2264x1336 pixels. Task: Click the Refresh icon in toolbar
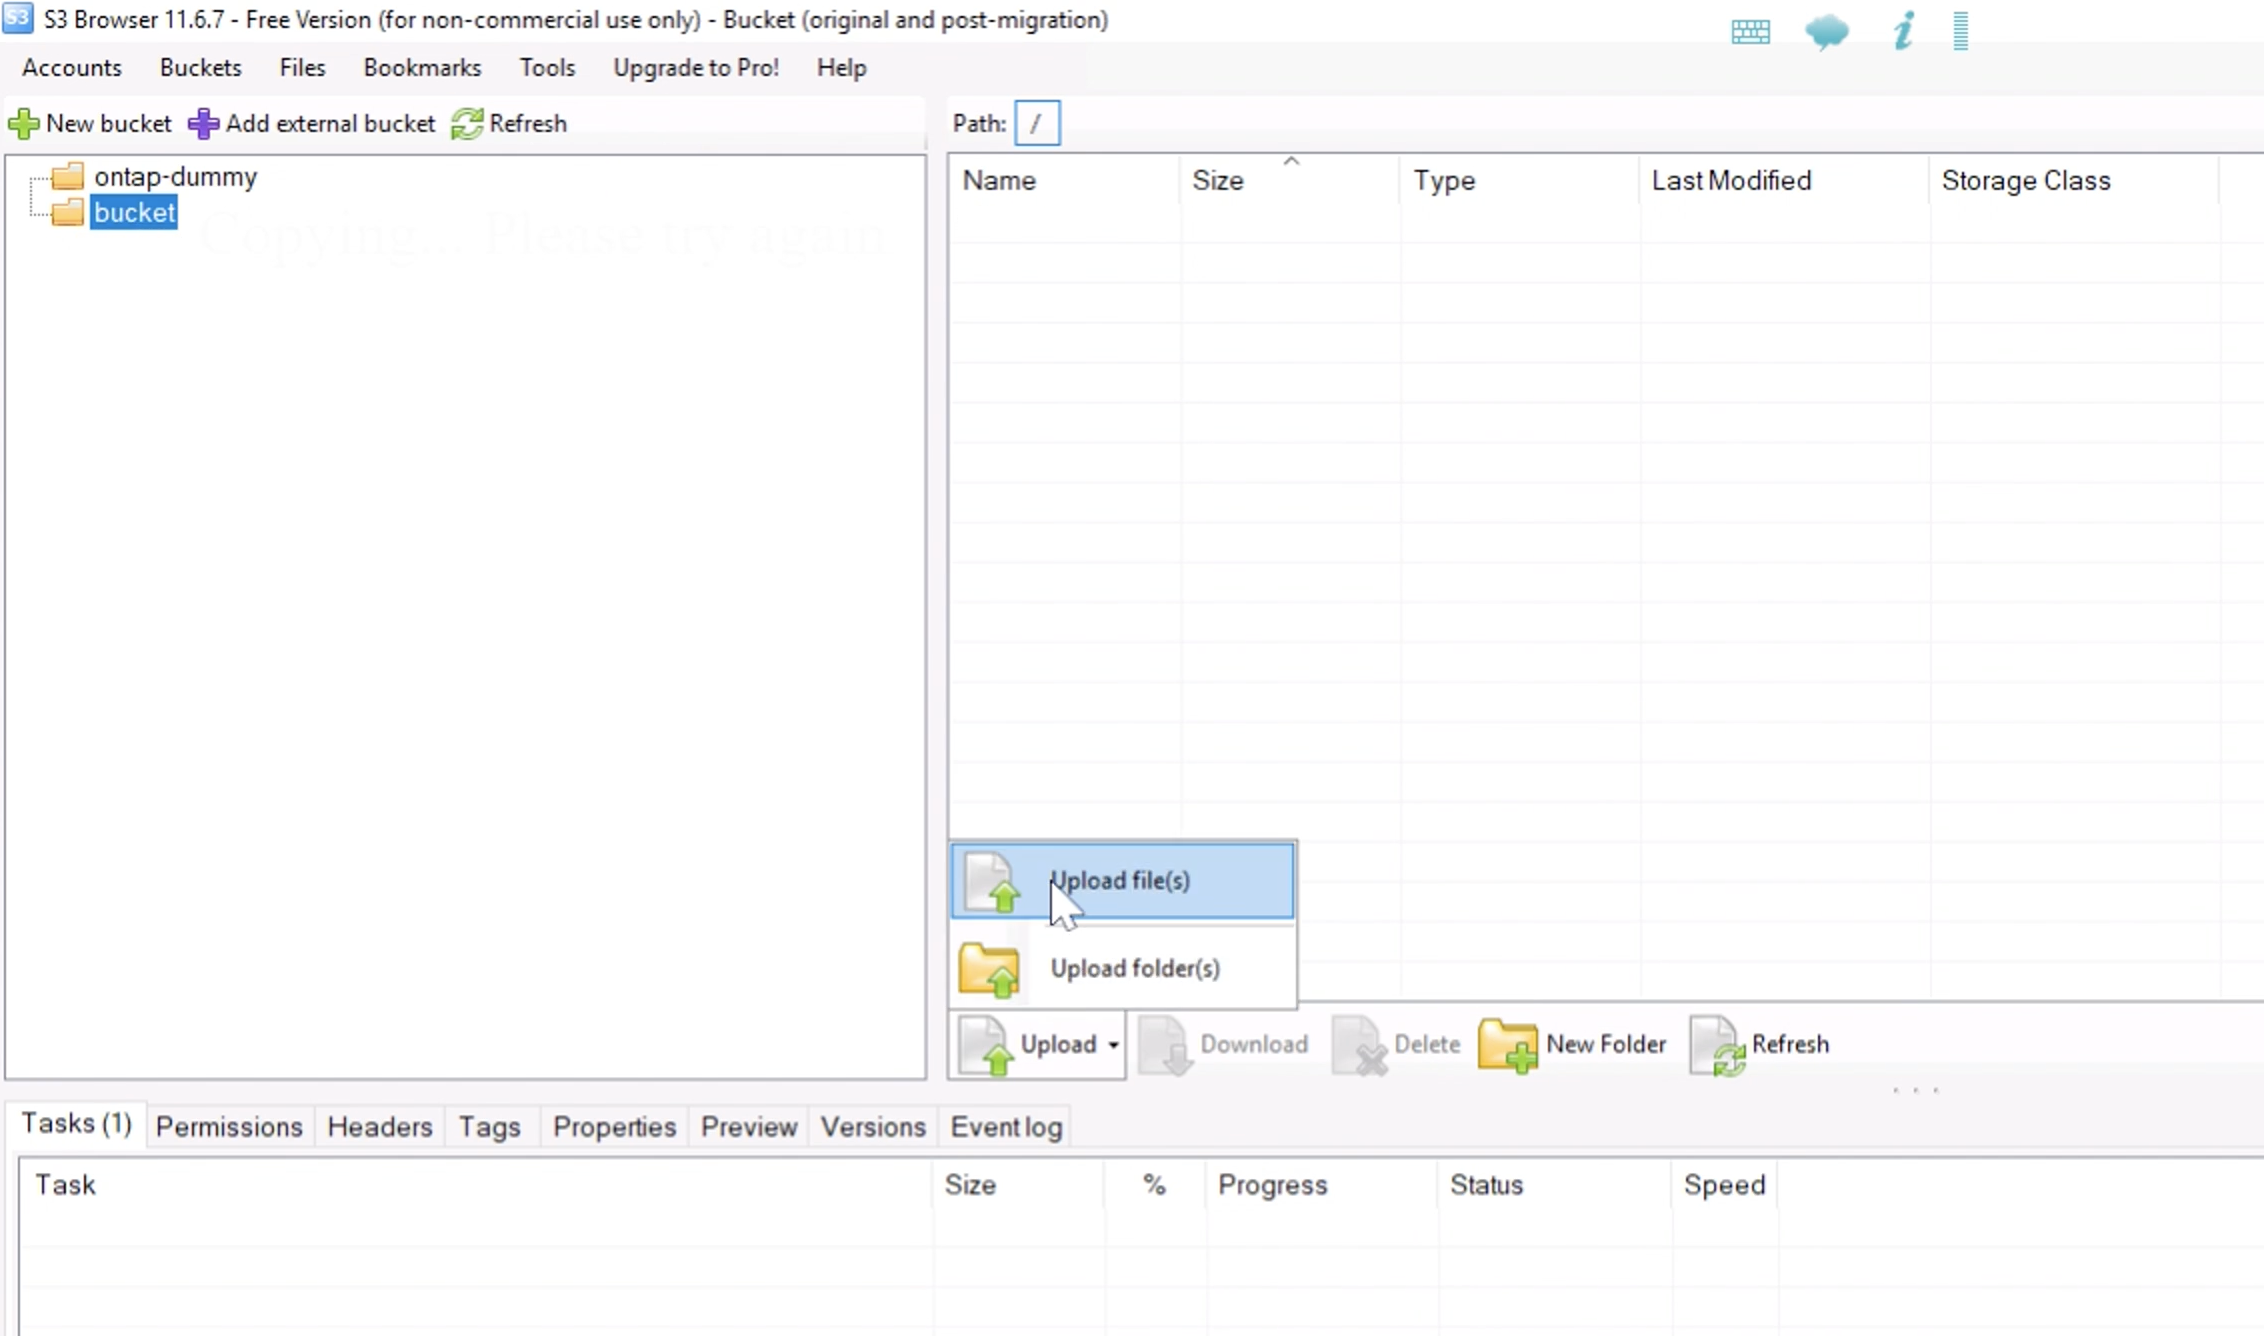pos(467,122)
